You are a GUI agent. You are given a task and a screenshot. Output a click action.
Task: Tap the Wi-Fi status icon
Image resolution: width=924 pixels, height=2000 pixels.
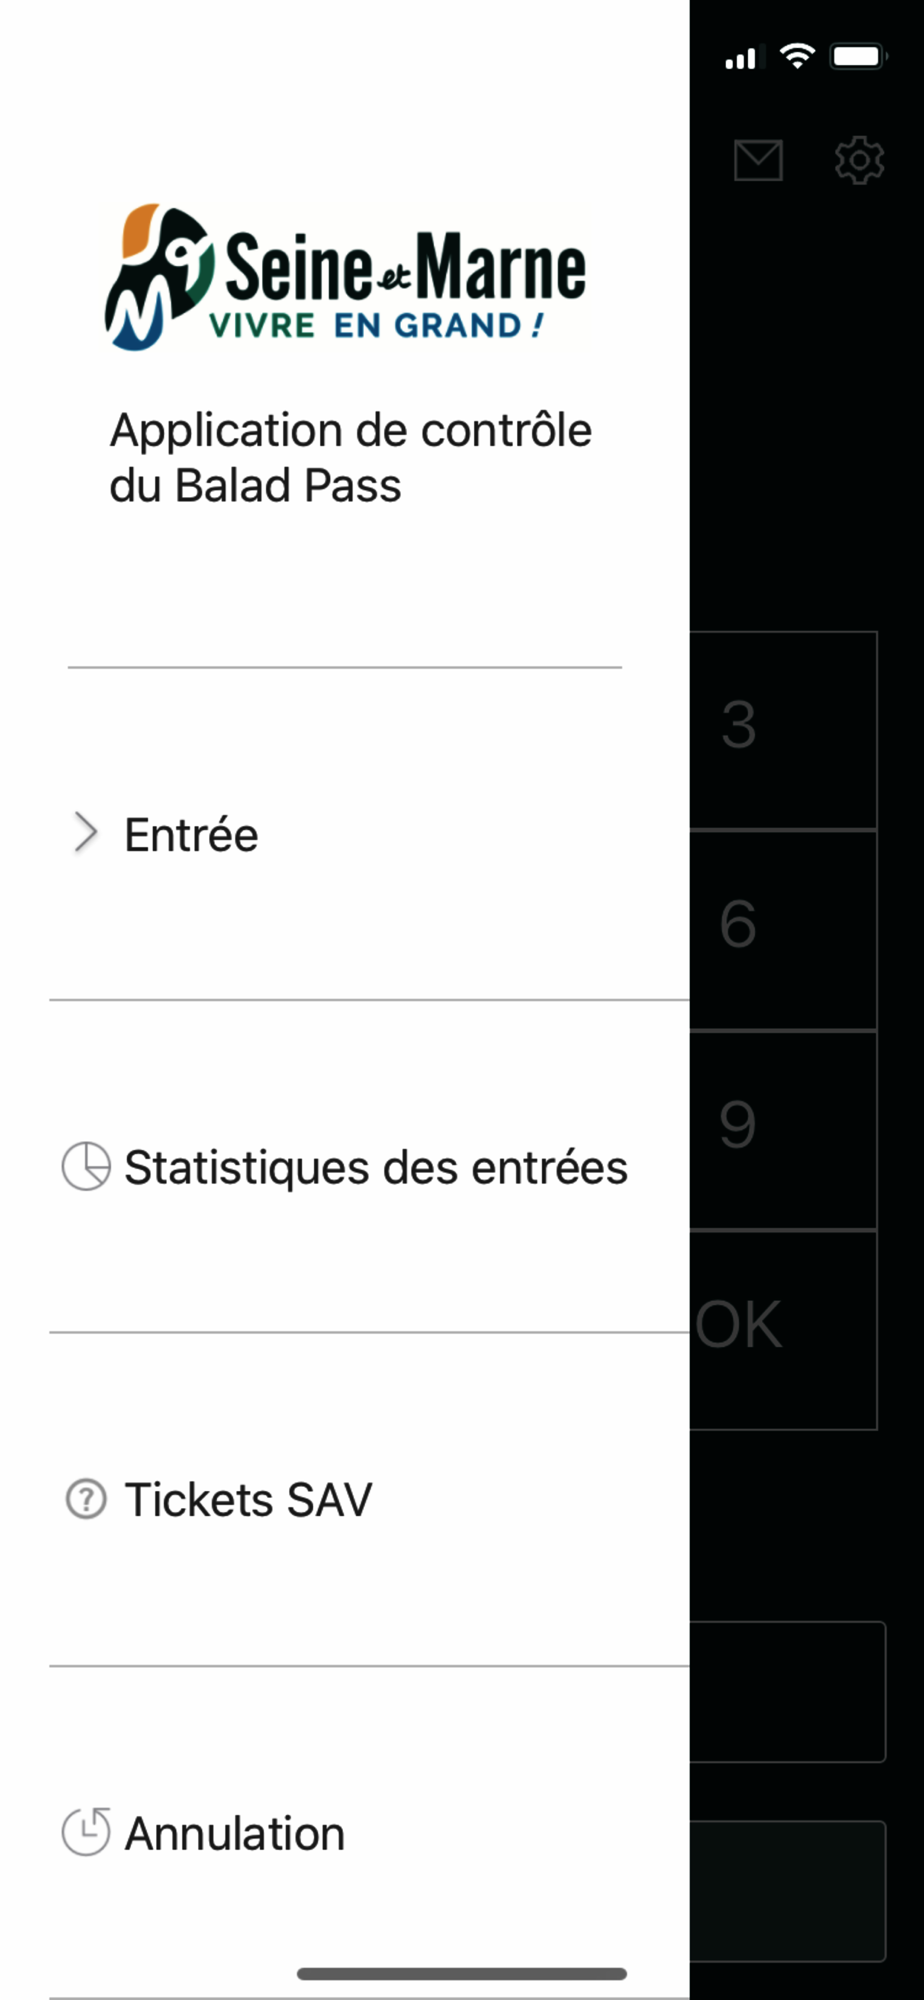point(797,56)
